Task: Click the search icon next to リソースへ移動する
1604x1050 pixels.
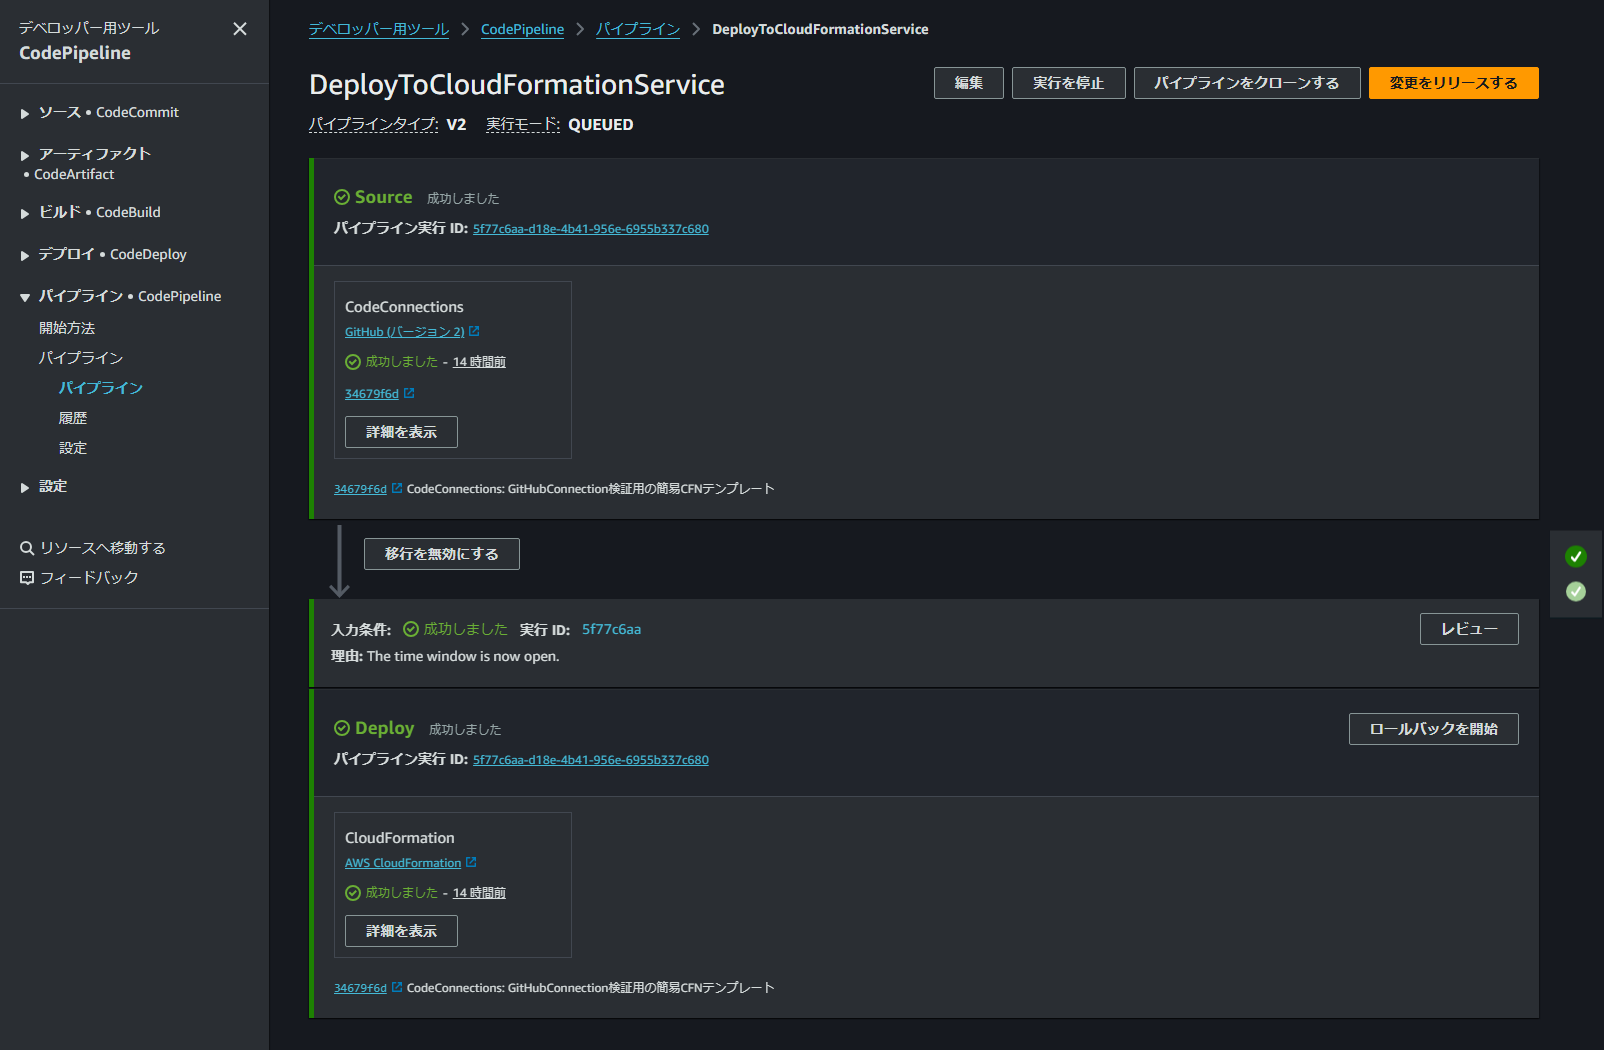Action: click(27, 547)
